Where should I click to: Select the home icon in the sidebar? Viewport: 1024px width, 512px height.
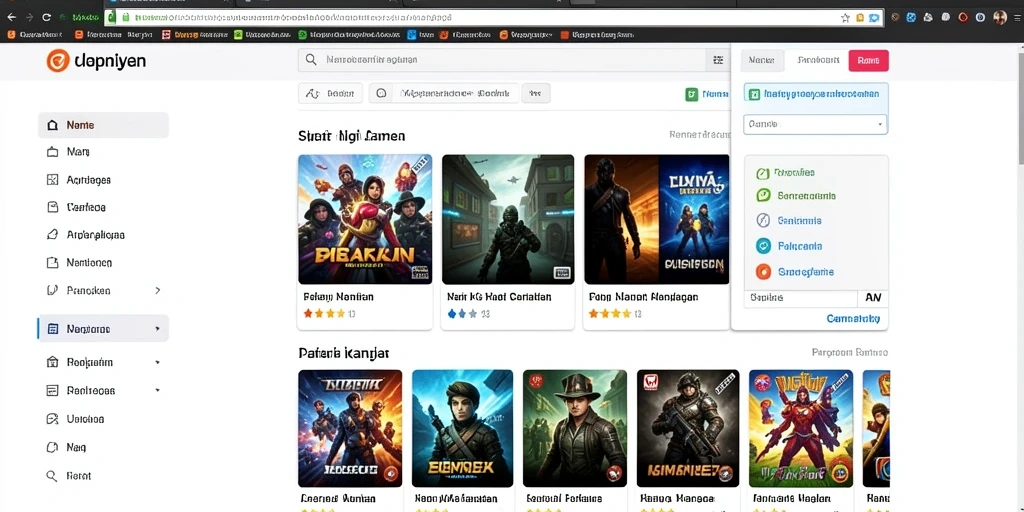click(53, 125)
